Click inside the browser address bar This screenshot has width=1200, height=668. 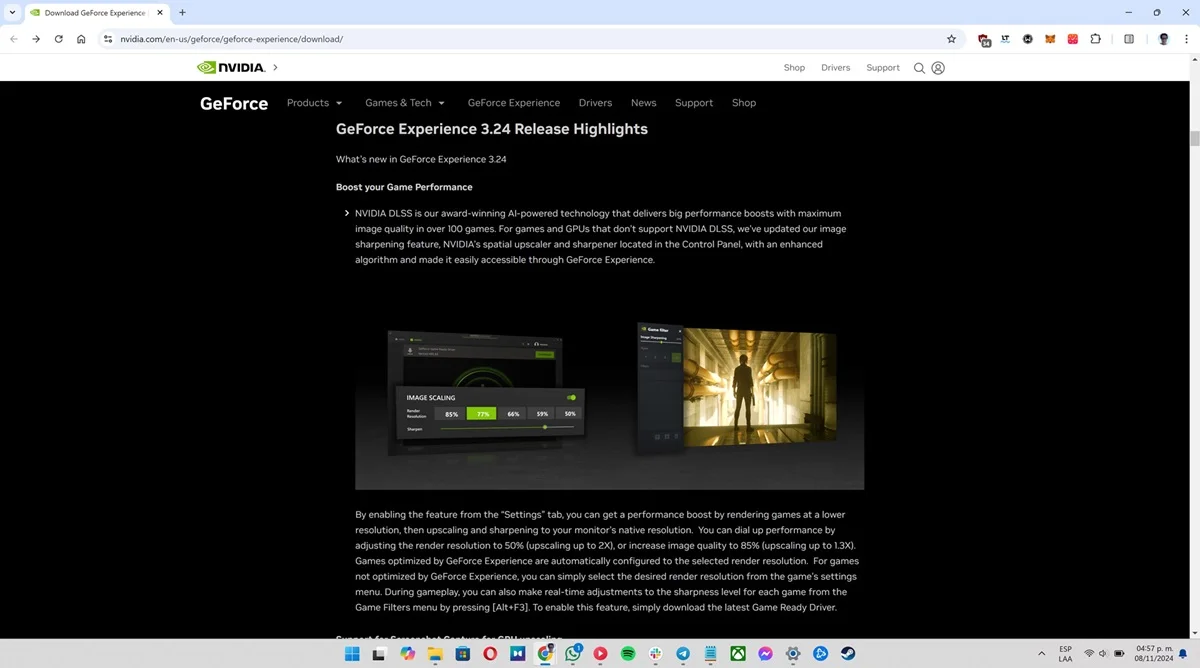300,39
